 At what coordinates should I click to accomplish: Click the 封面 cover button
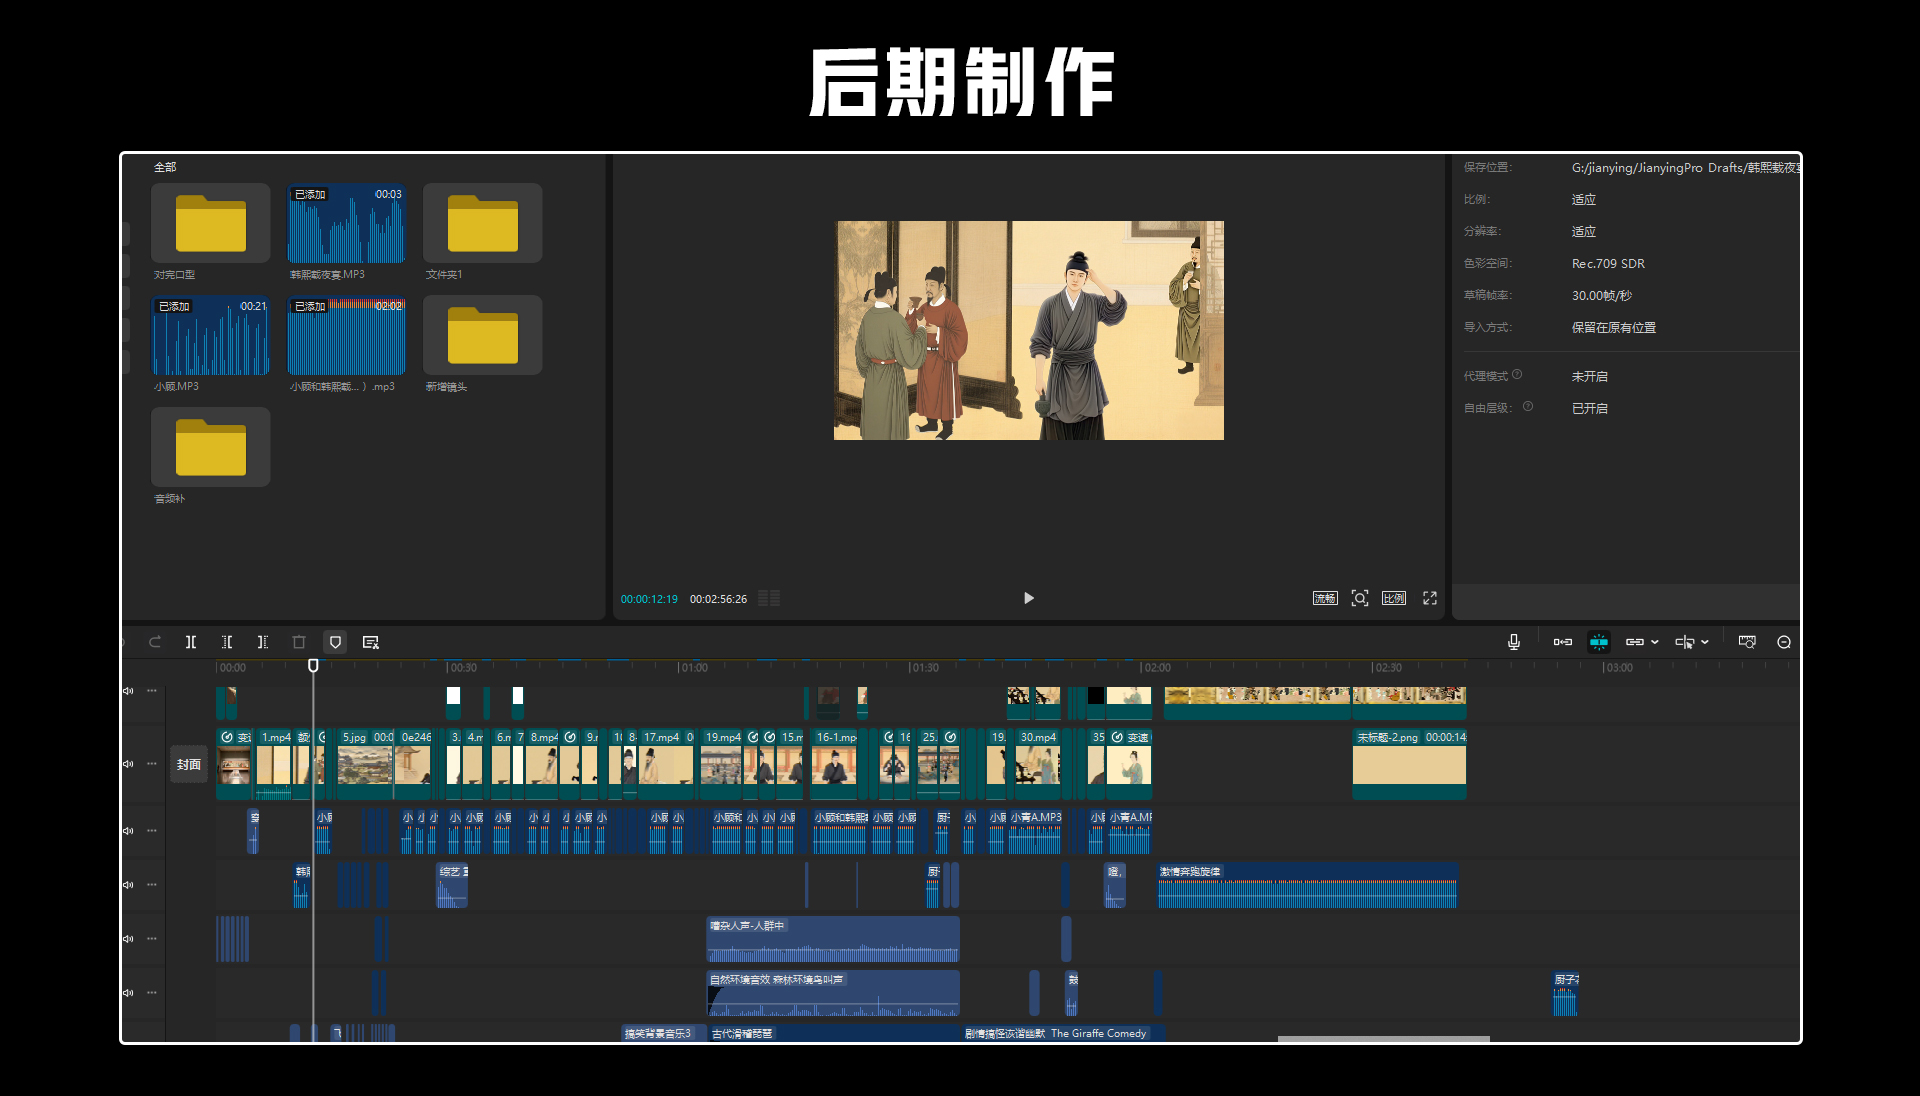tap(189, 764)
